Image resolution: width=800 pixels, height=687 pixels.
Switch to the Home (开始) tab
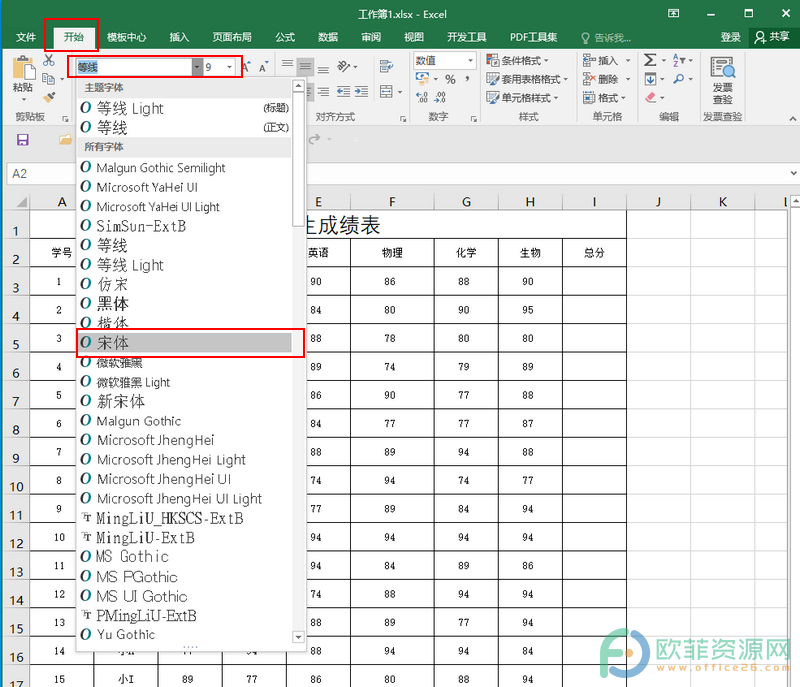coord(73,37)
